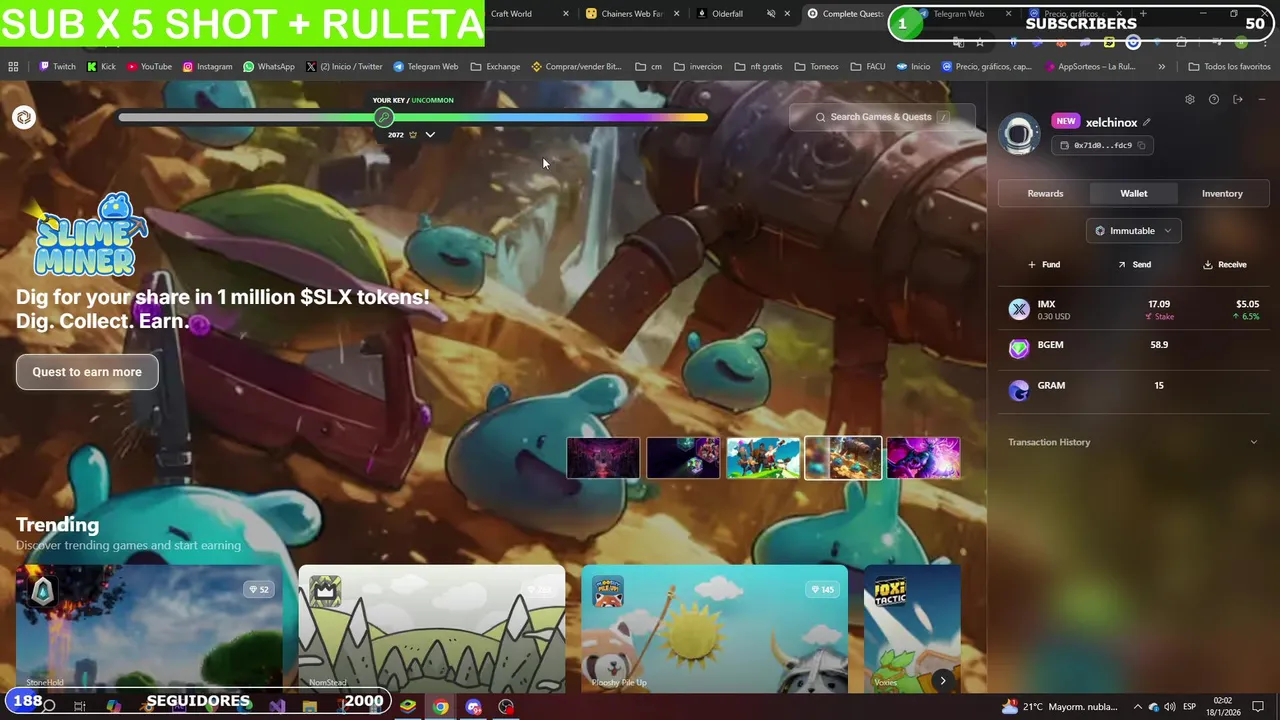Click the log out arrow icon
The width and height of the screenshot is (1280, 720).
point(1237,100)
